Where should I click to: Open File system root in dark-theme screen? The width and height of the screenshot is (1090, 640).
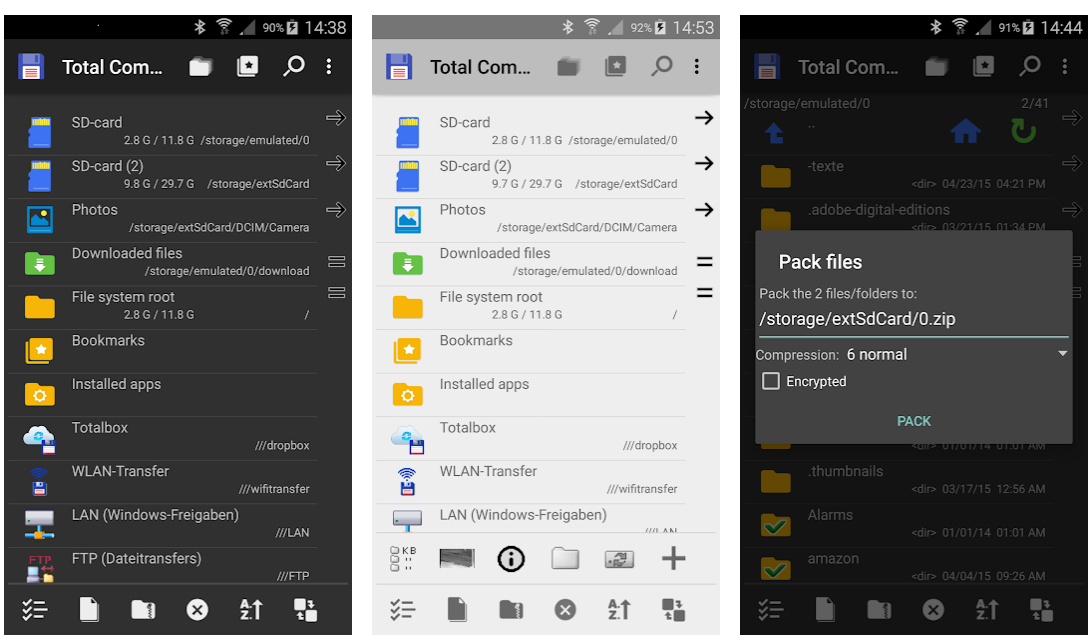click(x=161, y=306)
